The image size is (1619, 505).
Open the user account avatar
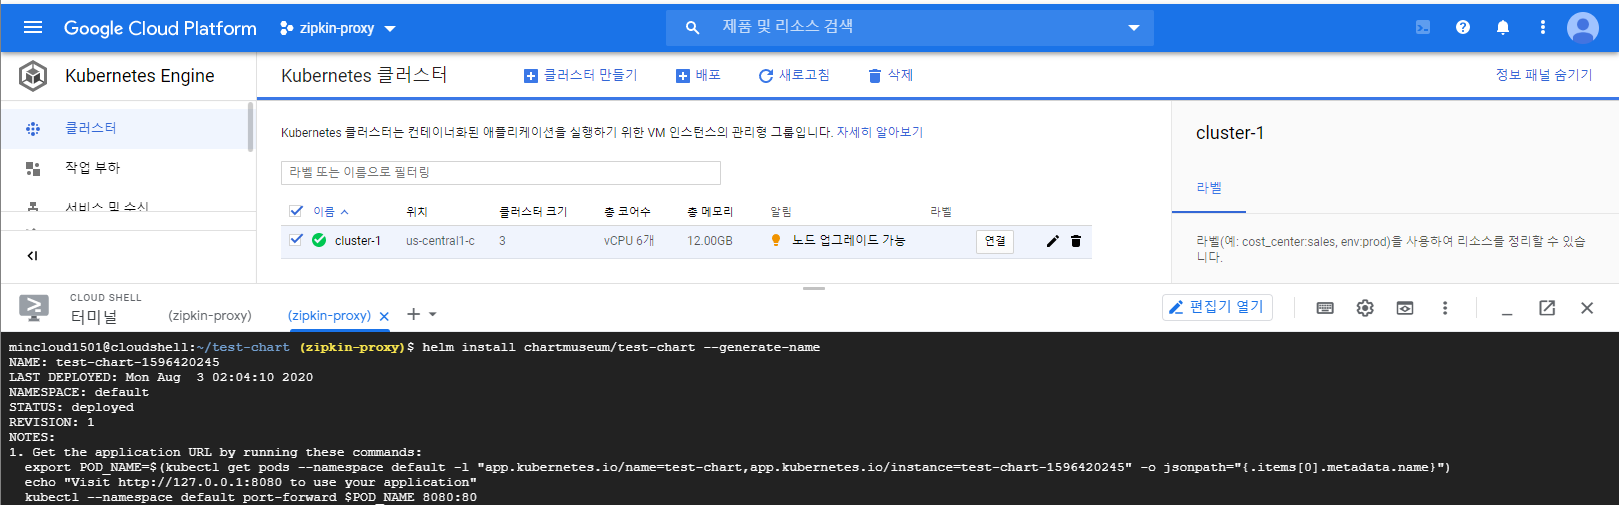(1583, 28)
